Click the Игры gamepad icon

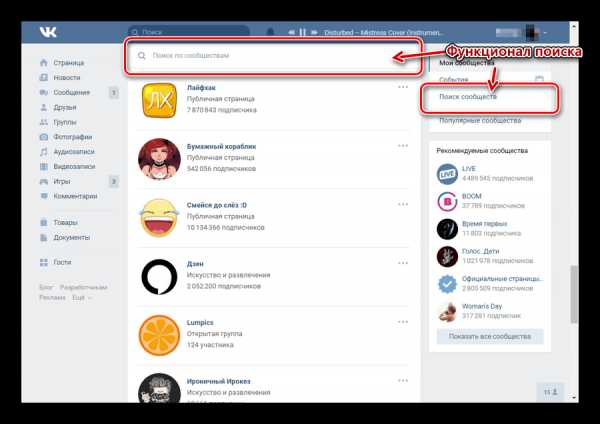(44, 181)
